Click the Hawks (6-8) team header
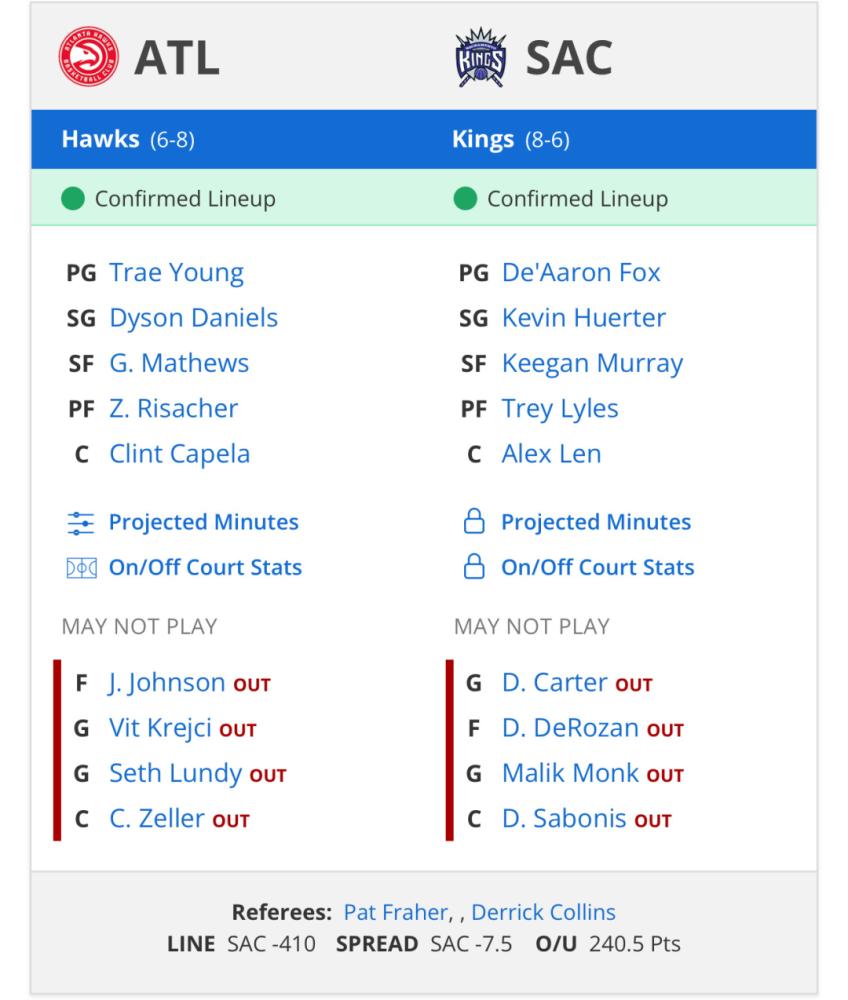 pyautogui.click(x=128, y=139)
